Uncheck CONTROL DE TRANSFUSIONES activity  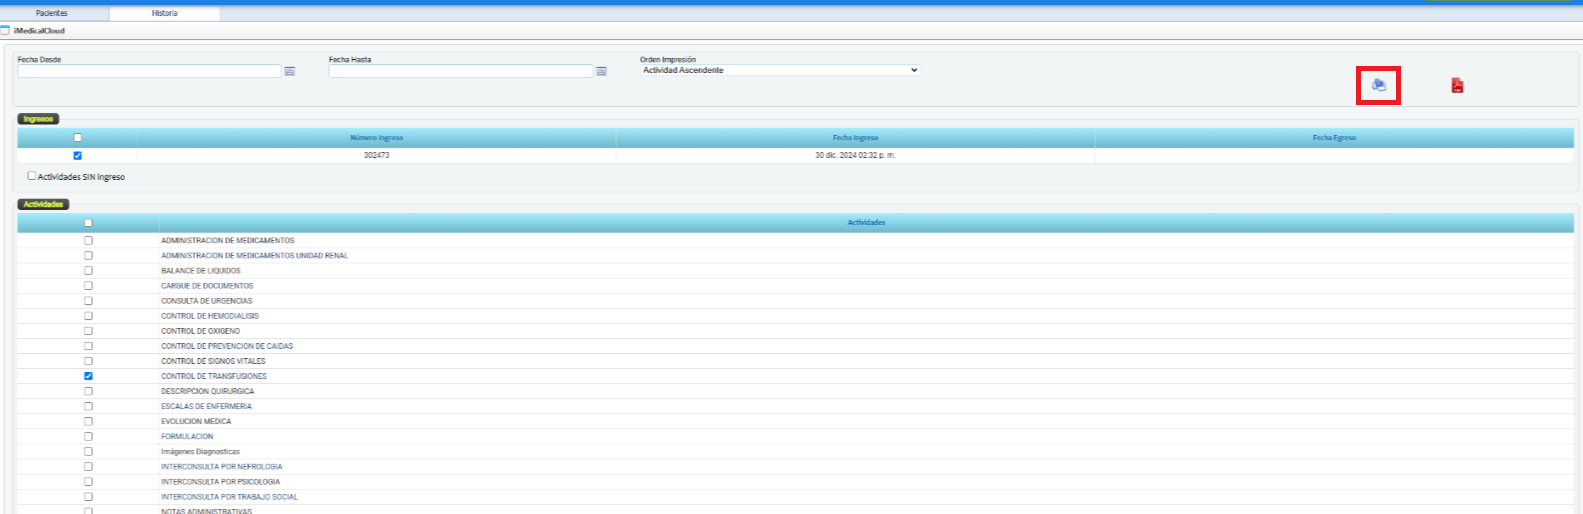[x=88, y=376]
